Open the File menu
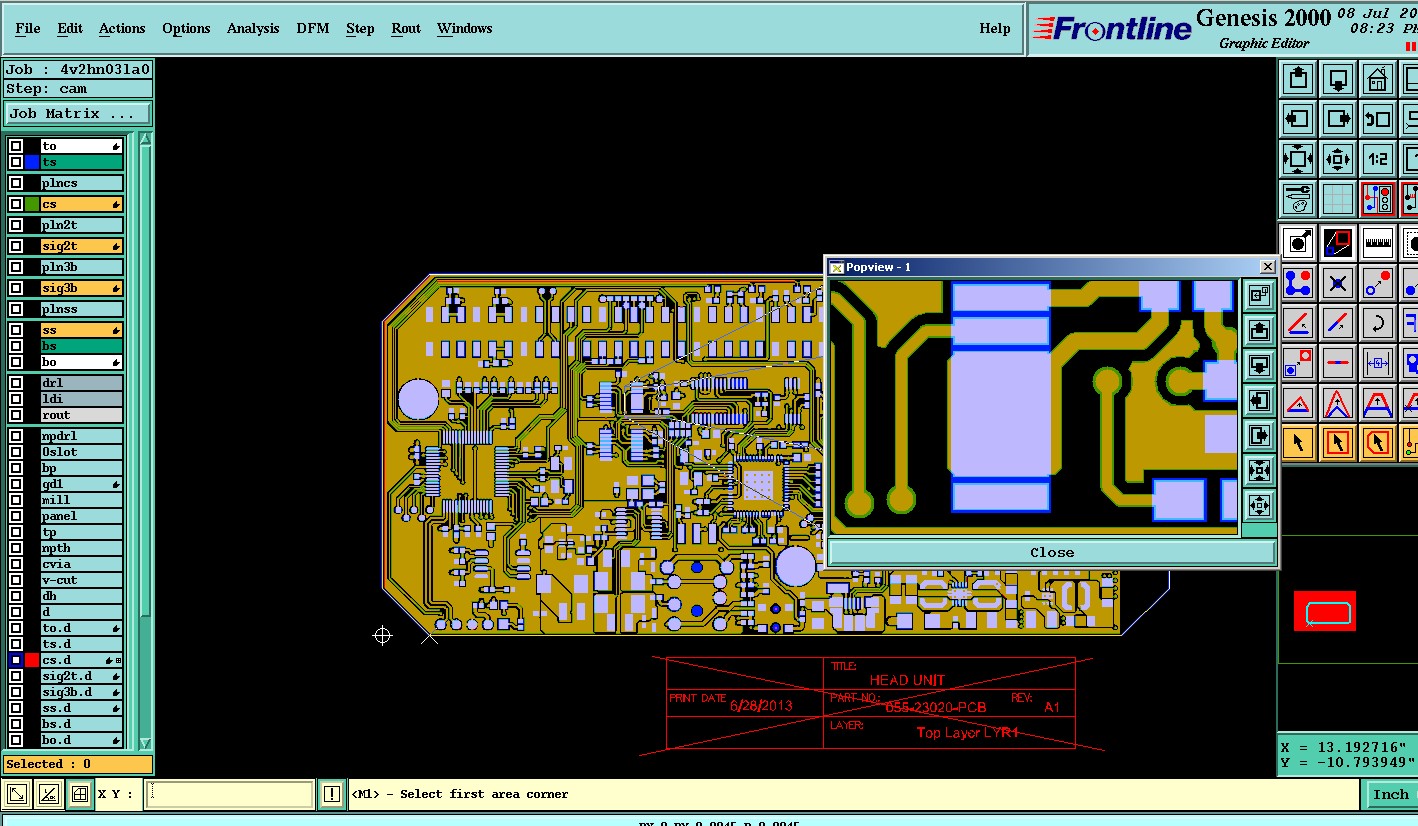The height and width of the screenshot is (826, 1418). click(28, 28)
